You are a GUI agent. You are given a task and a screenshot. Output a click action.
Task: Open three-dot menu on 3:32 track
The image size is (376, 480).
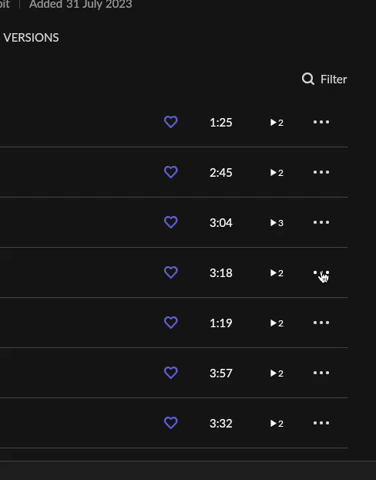pyautogui.click(x=321, y=423)
